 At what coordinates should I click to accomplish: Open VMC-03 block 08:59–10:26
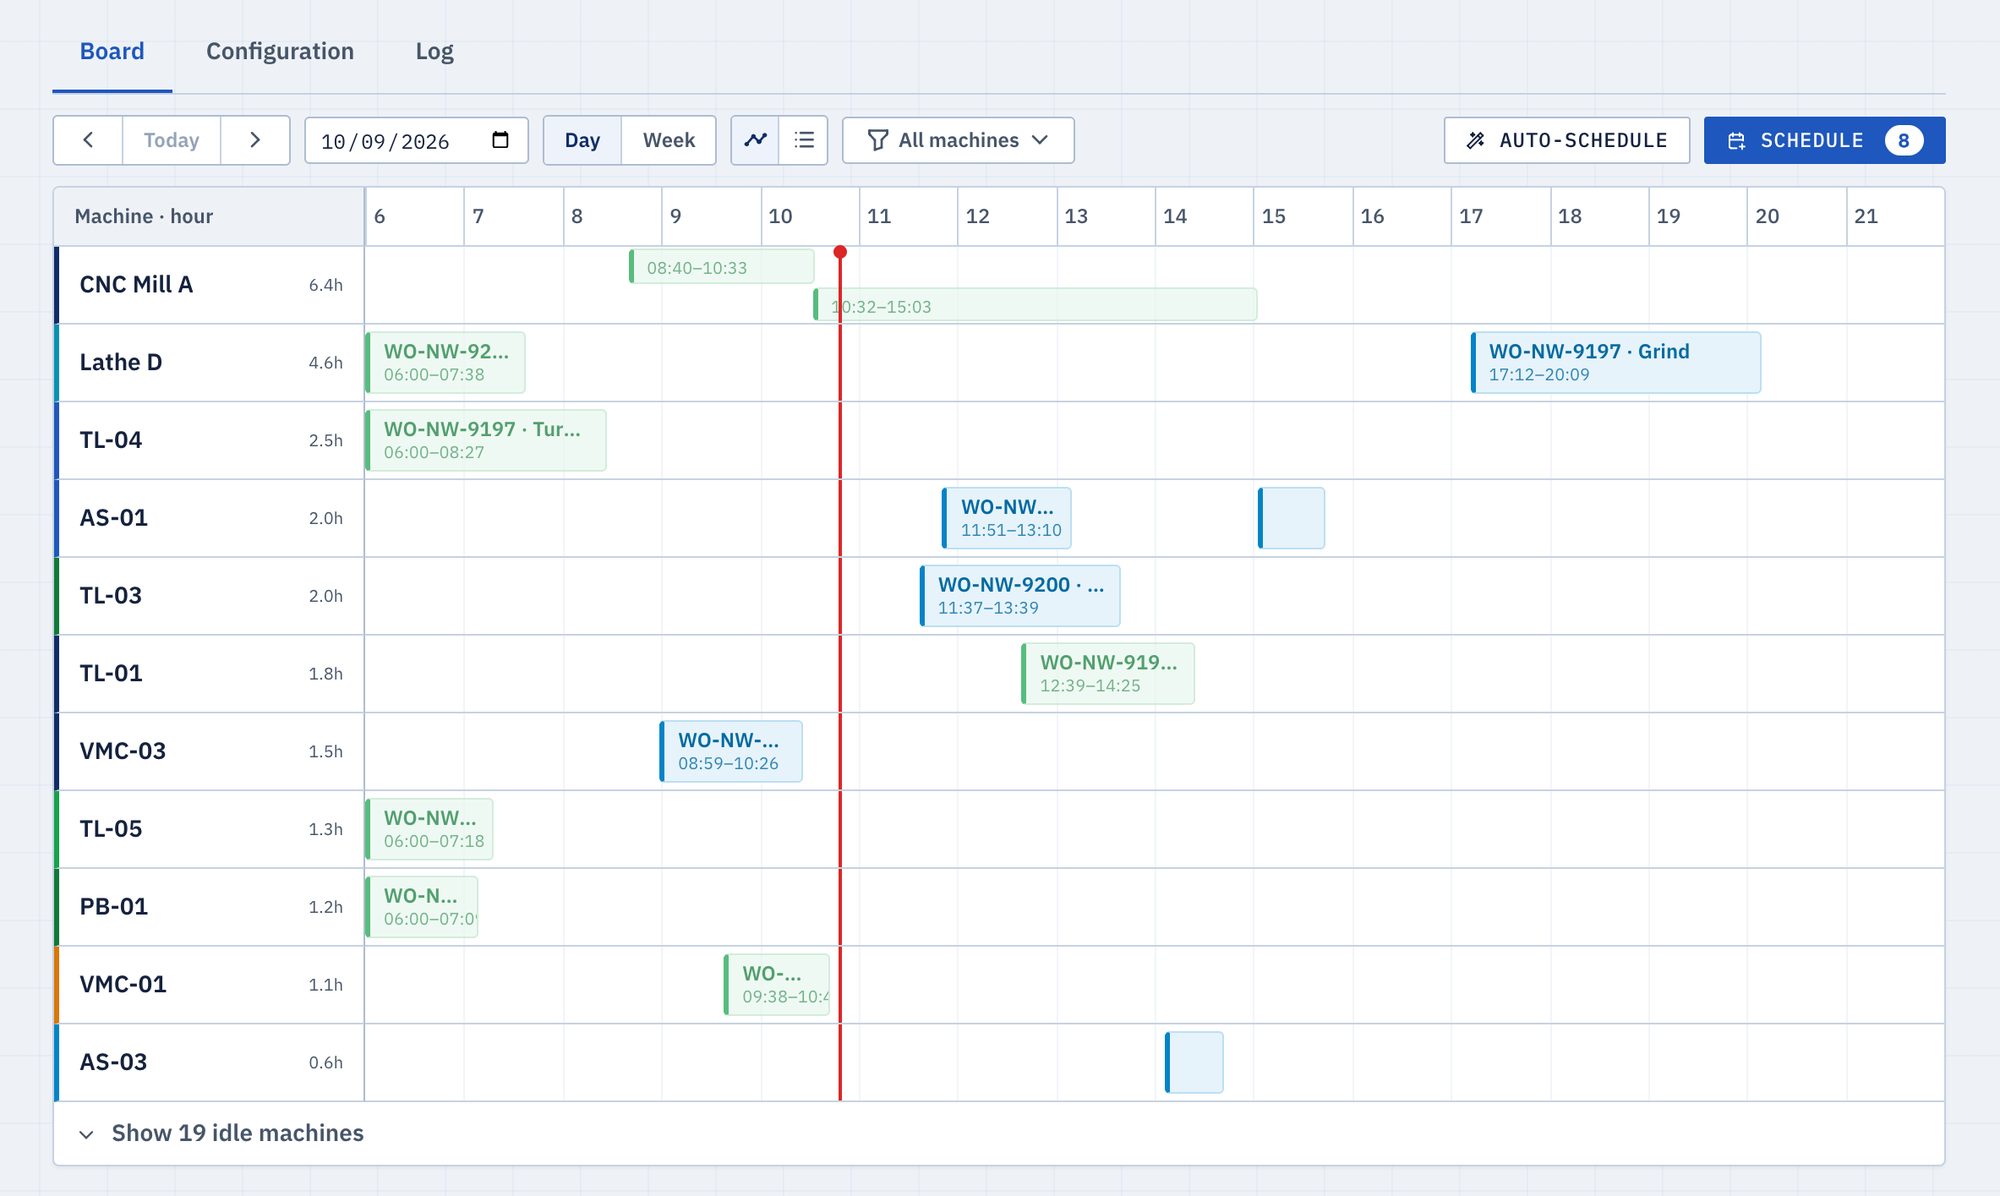731,751
